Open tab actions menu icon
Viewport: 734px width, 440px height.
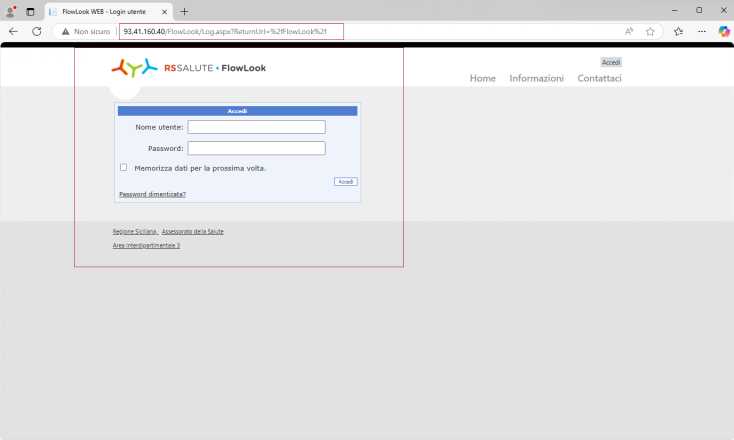click(30, 11)
